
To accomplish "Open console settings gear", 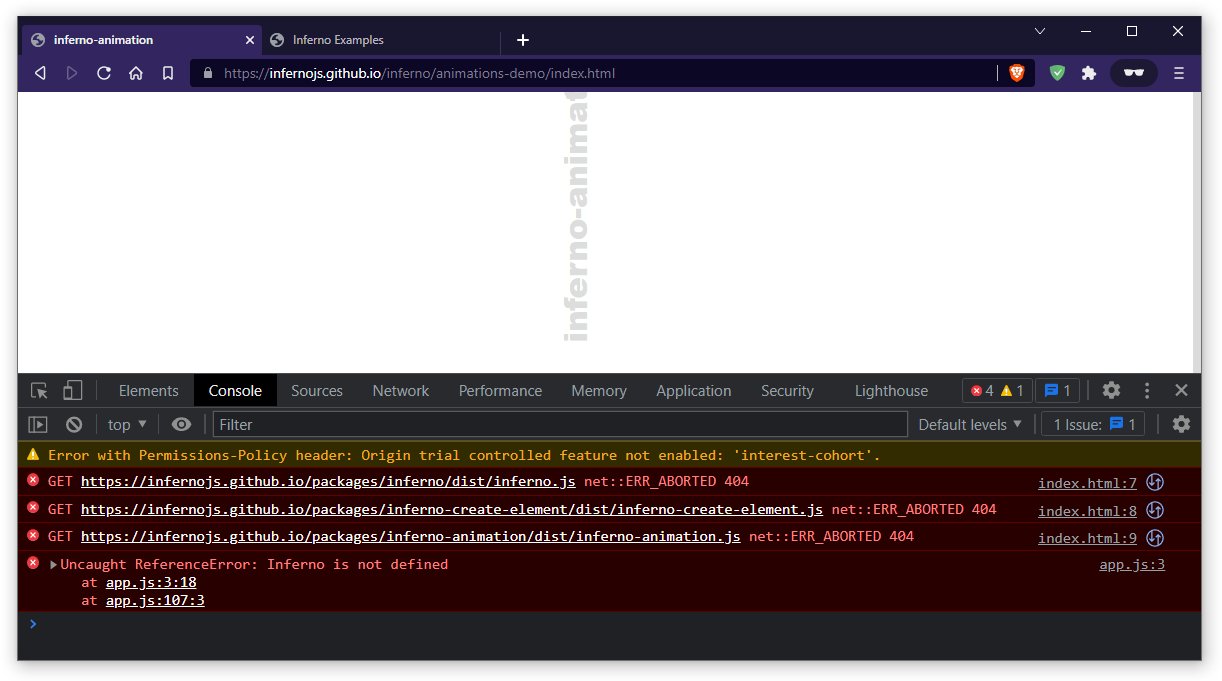I will click(1181, 425).
